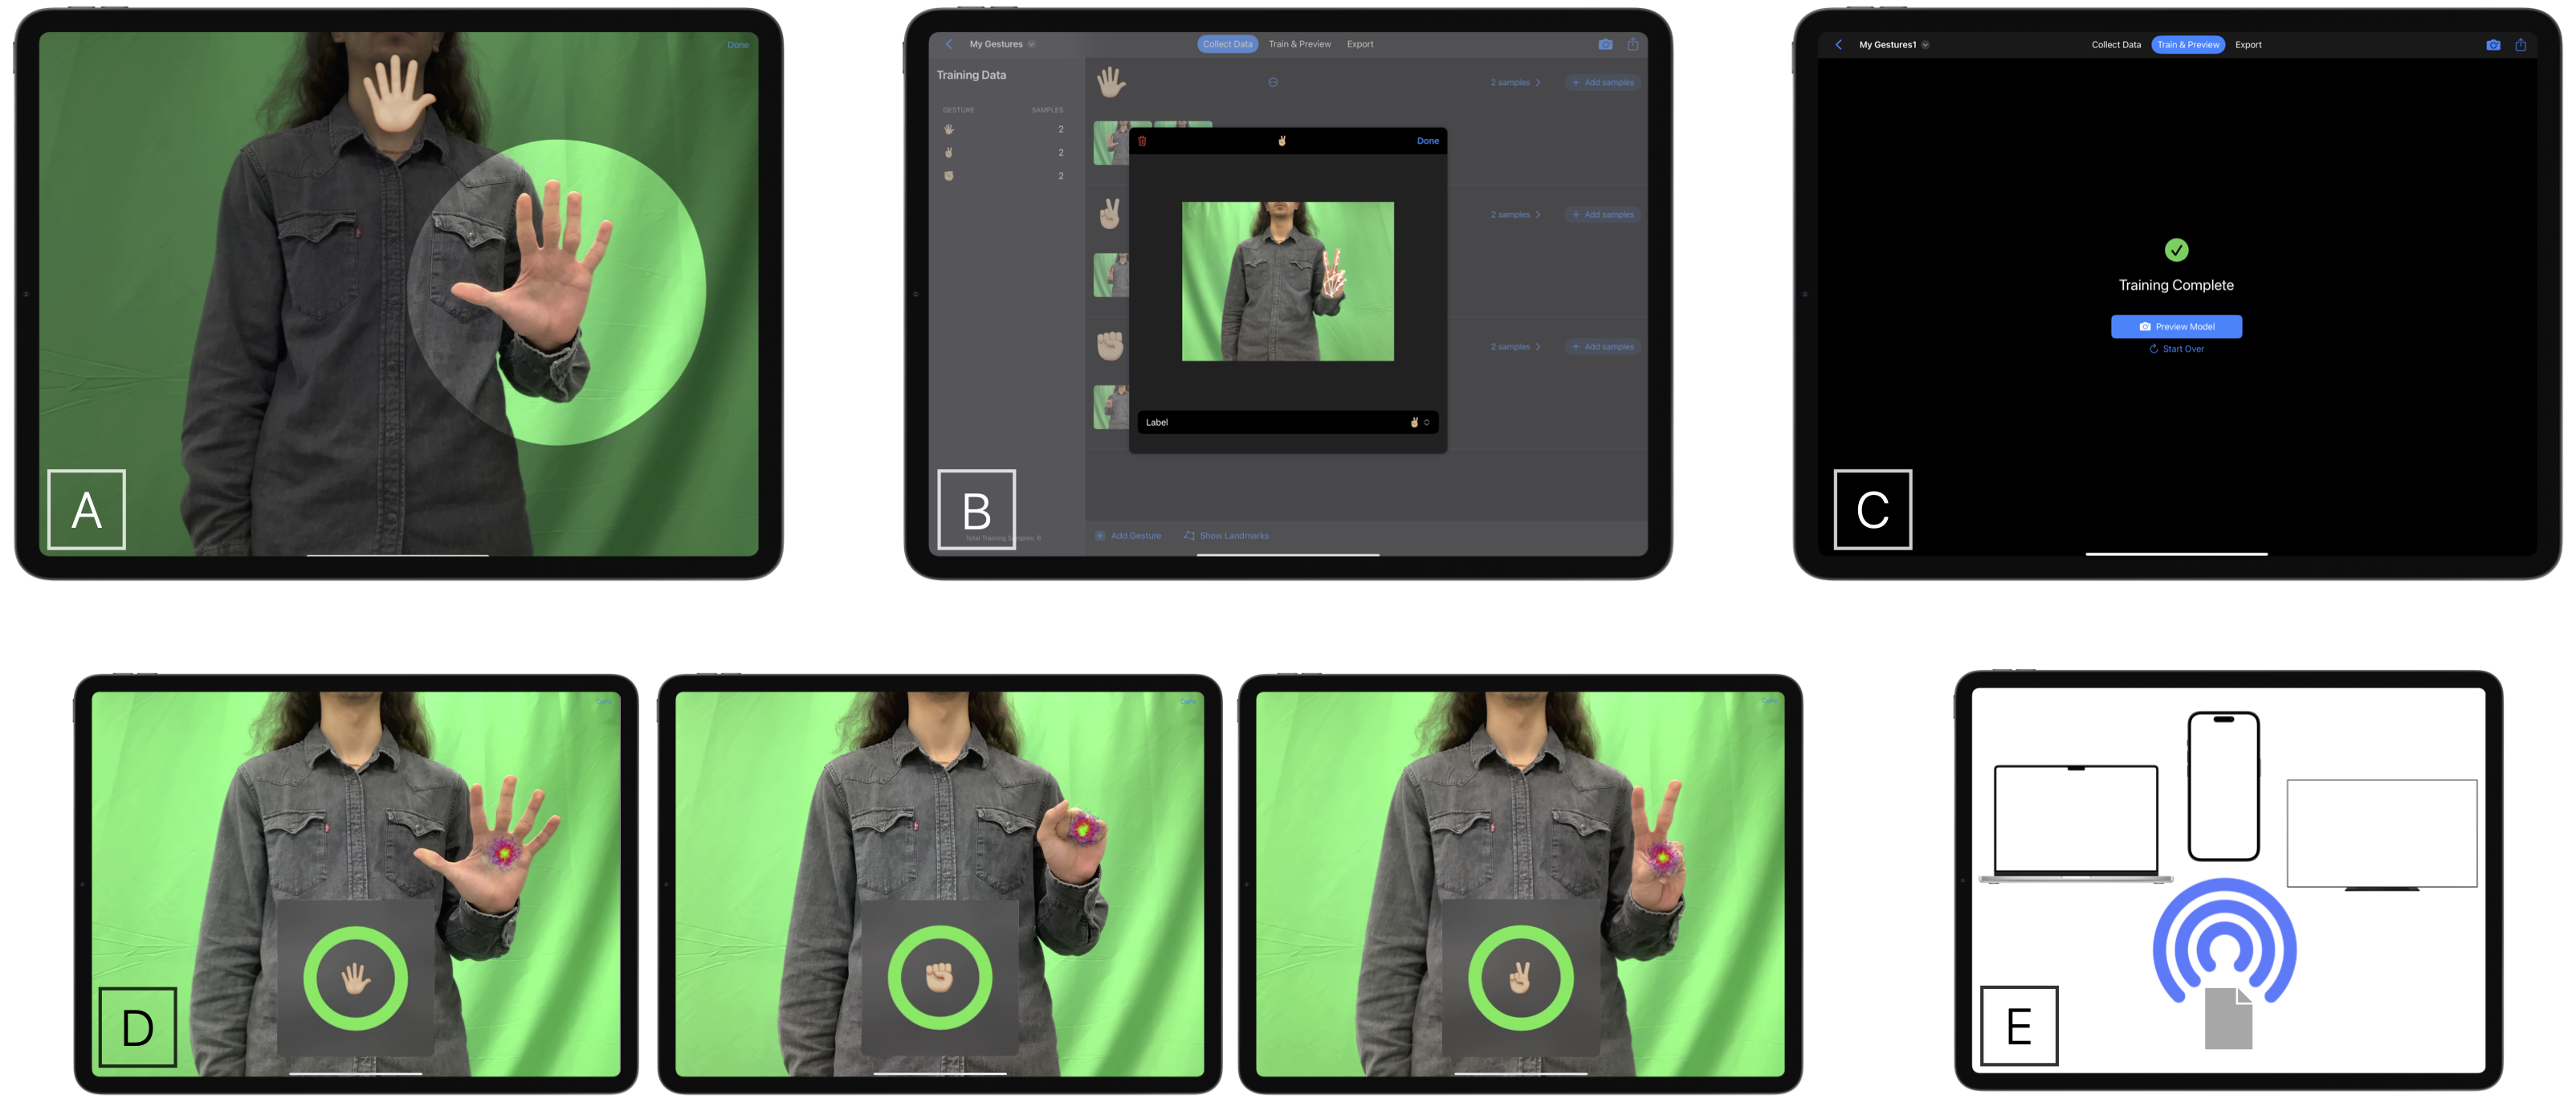Switch to the Train & Preview tab in panel B
Viewport: 2576px width, 1107px height.
coord(1299,44)
